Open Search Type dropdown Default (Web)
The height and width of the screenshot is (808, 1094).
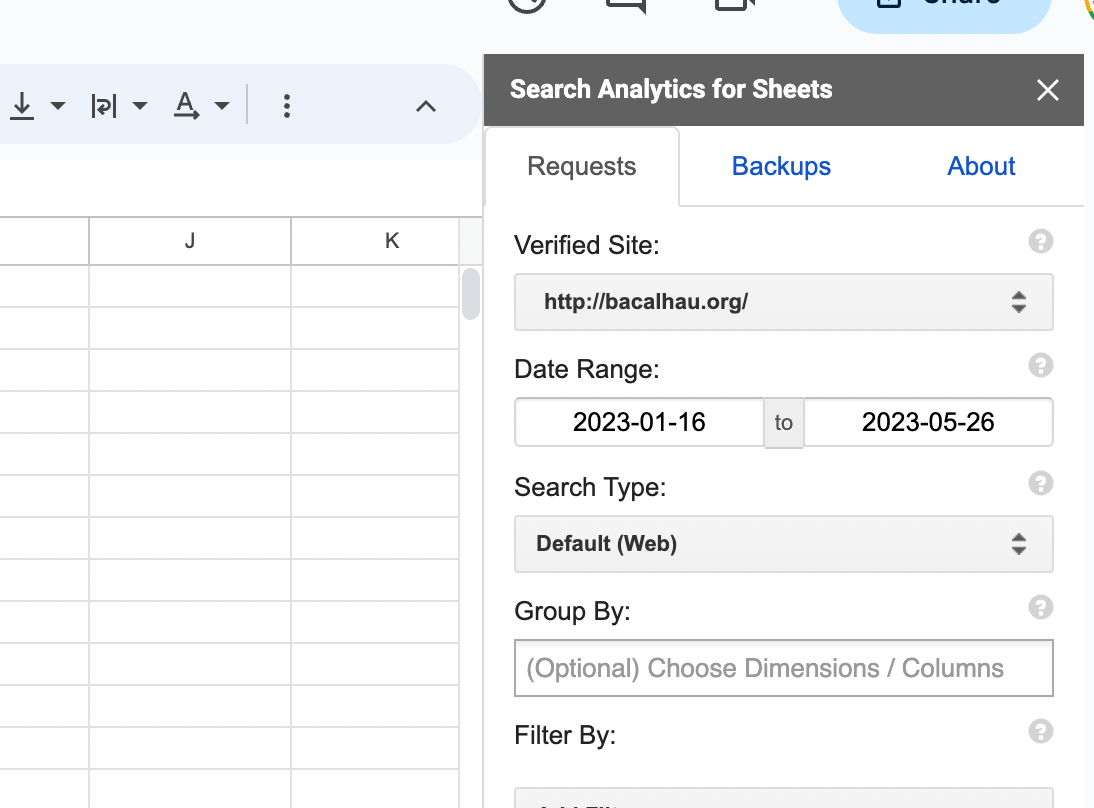tap(784, 544)
